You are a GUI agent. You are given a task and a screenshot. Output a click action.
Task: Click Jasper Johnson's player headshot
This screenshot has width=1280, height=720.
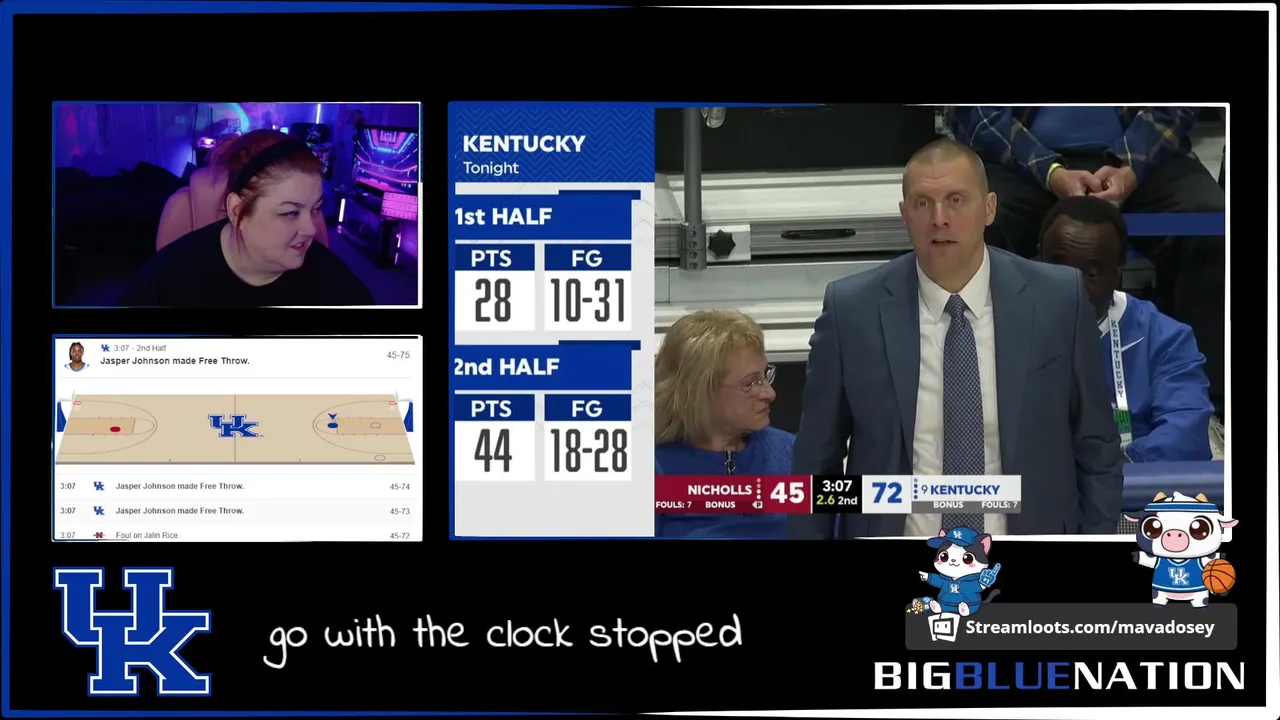coord(77,357)
